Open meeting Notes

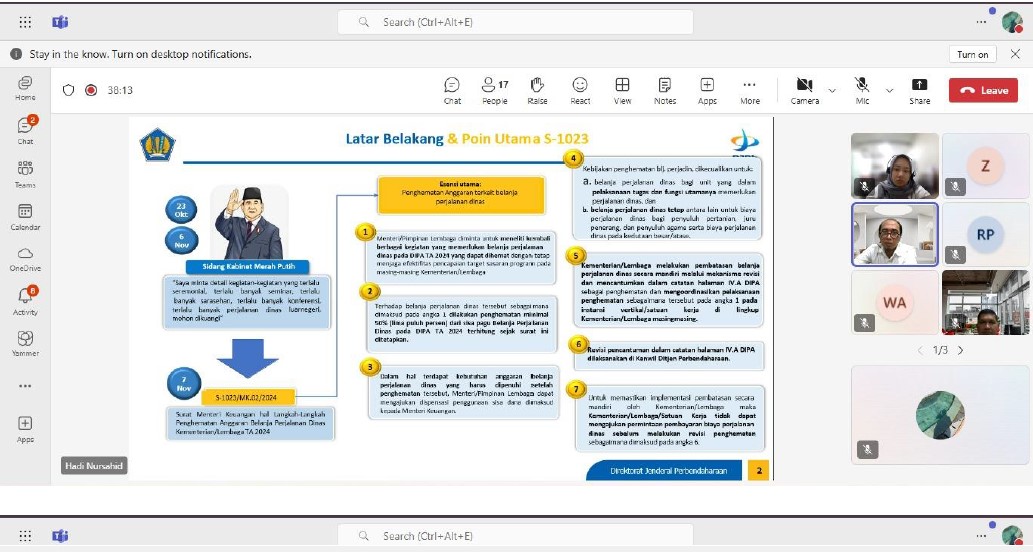[x=665, y=91]
